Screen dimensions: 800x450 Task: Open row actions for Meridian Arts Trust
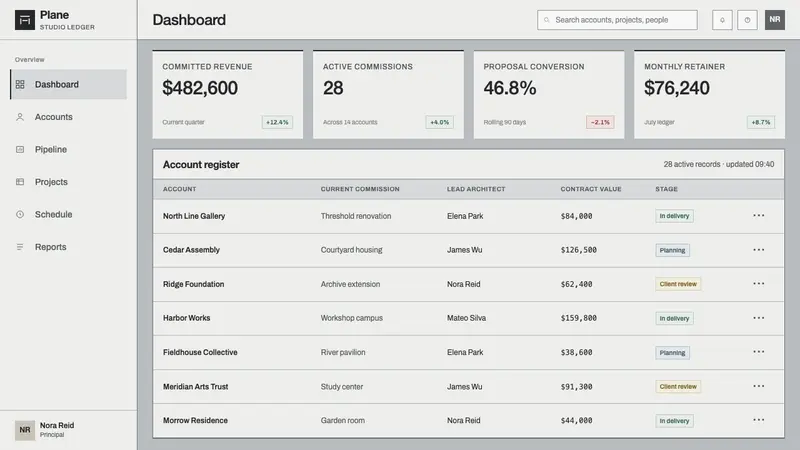(759, 386)
